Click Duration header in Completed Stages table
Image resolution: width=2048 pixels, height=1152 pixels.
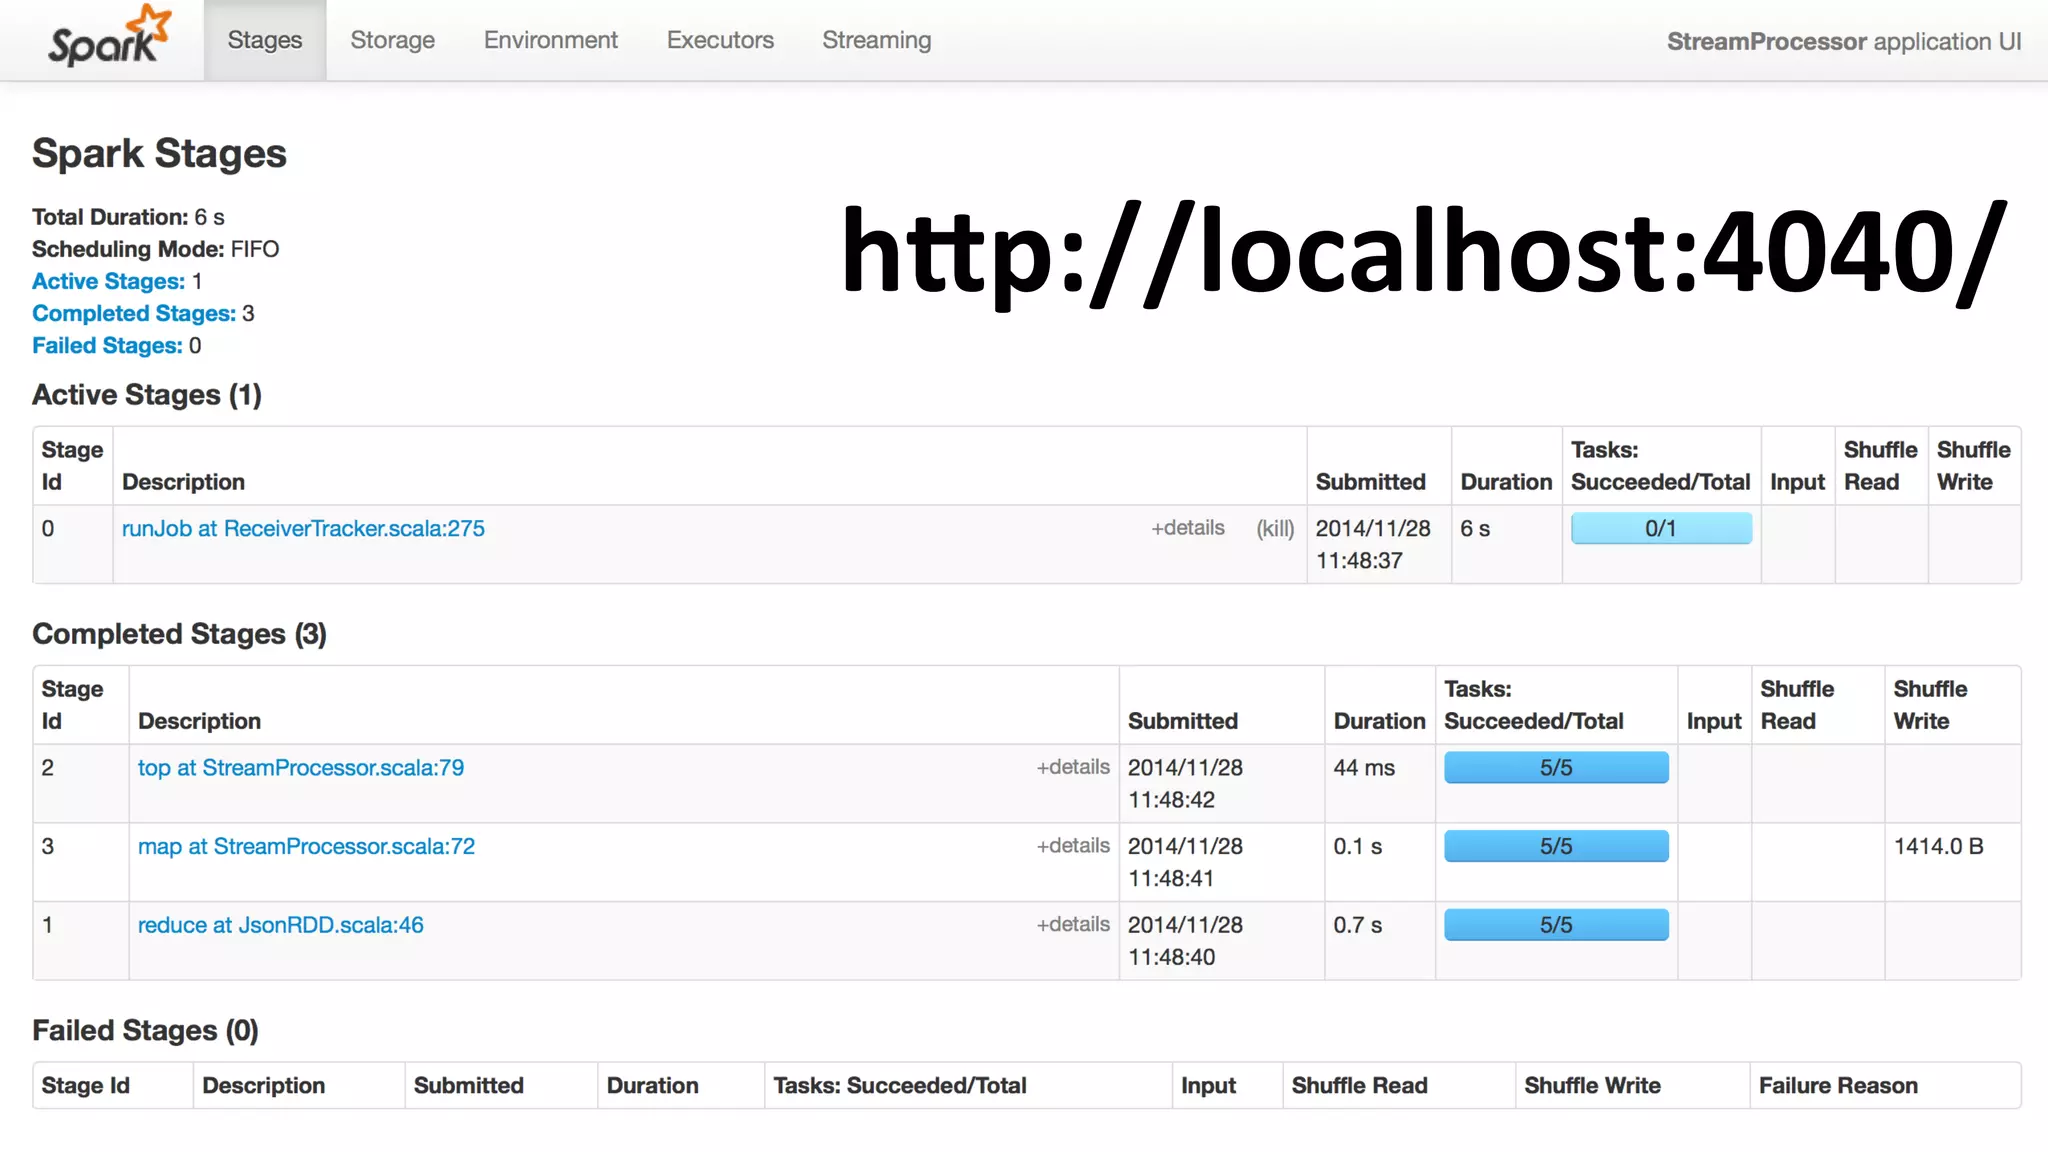point(1379,721)
